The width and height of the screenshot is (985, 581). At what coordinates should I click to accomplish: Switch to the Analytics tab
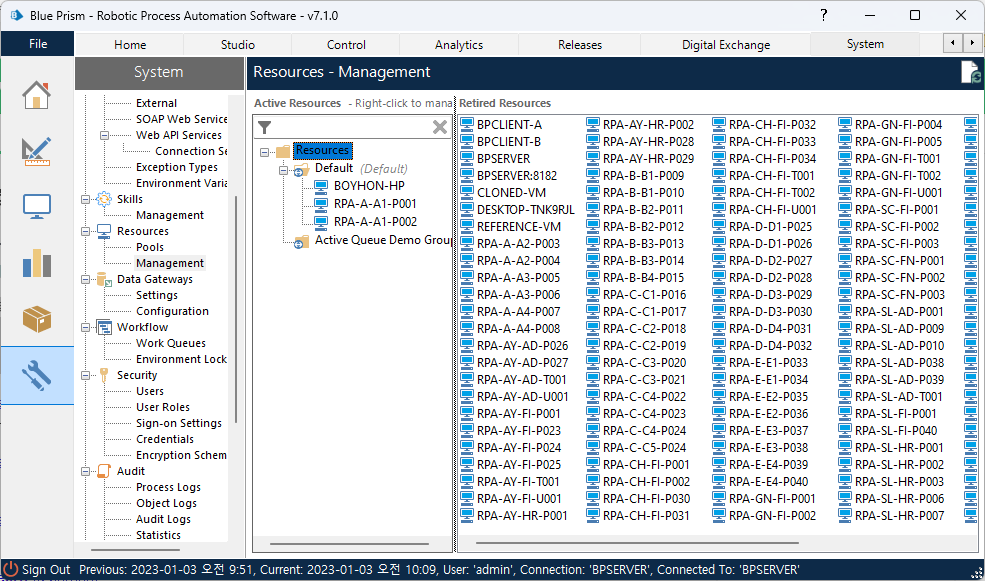[459, 45]
